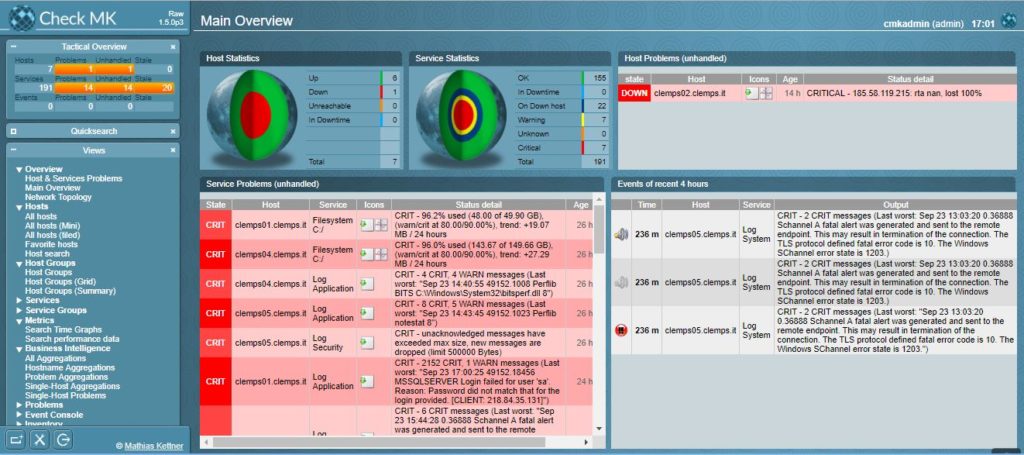Sort service problems by State column header
Screen dimensions: 1024x455
point(216,205)
